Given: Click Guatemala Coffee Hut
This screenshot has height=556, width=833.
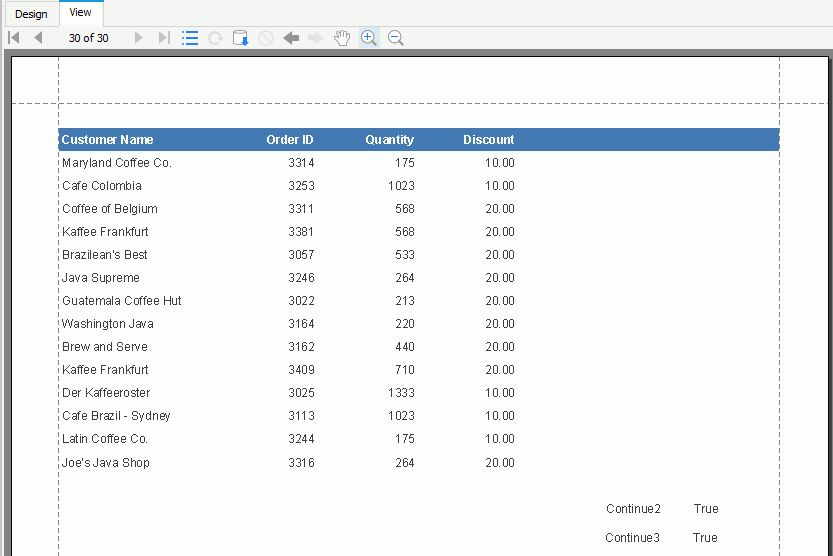Looking at the screenshot, I should click(x=122, y=301).
